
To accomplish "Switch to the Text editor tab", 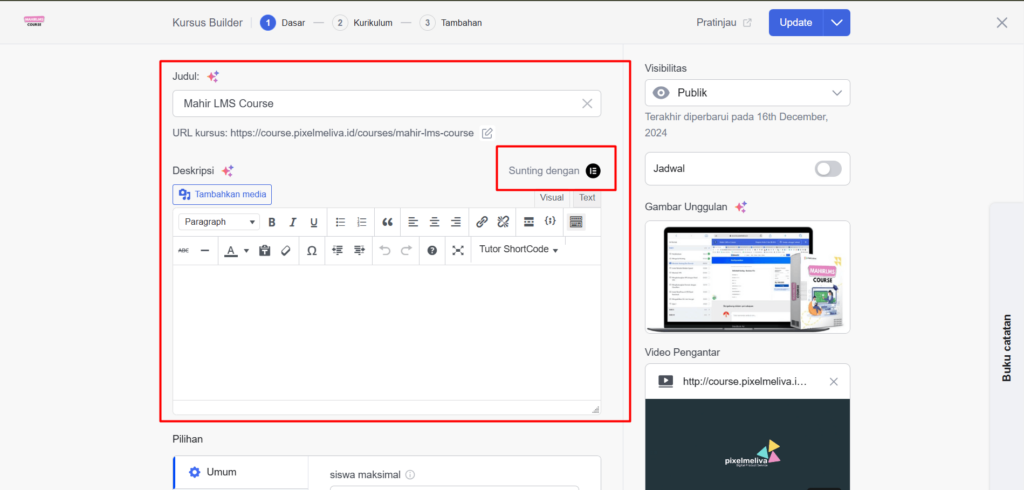I will (x=587, y=198).
